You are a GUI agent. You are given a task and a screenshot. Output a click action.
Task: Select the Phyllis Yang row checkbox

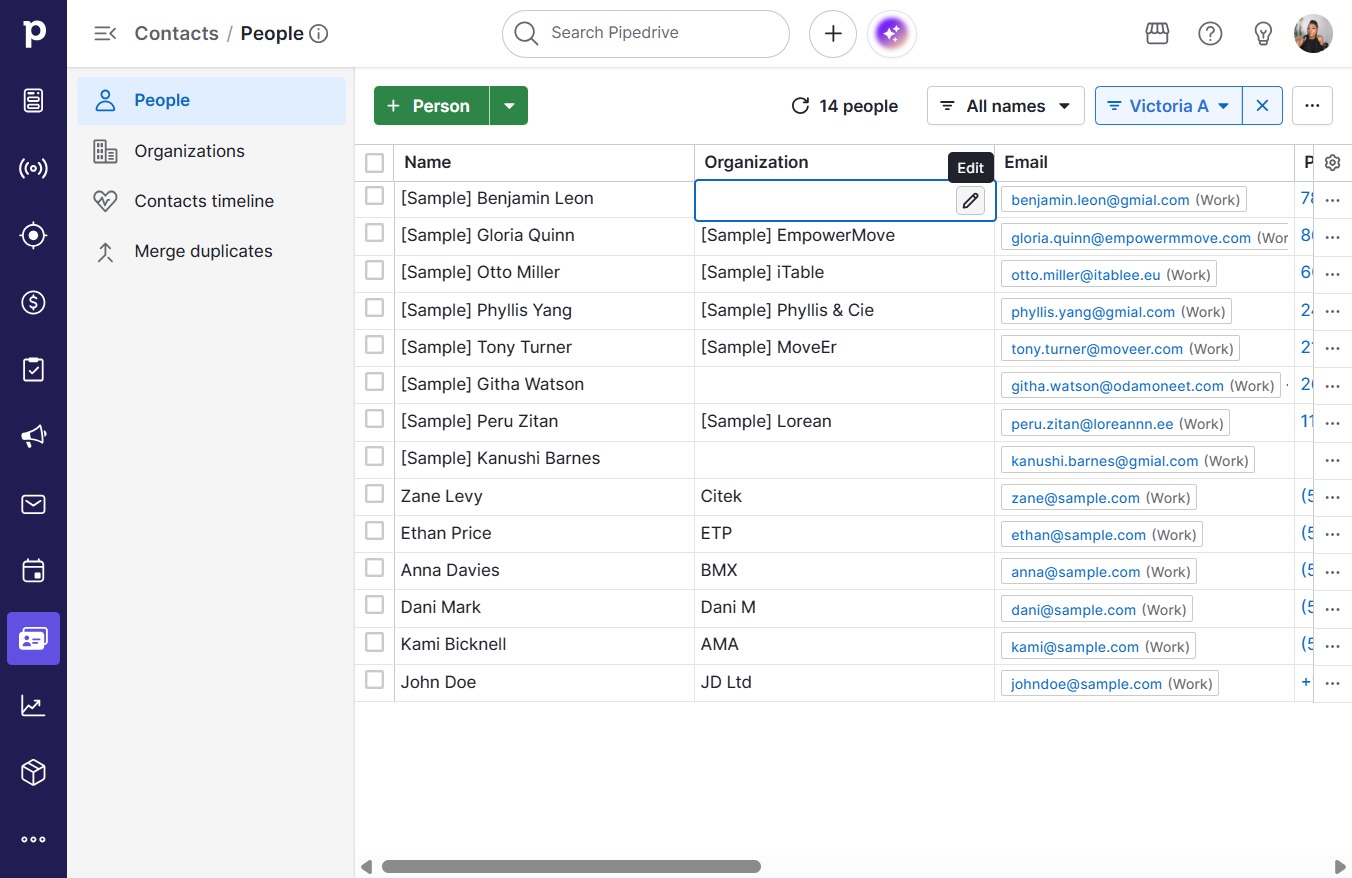[374, 307]
